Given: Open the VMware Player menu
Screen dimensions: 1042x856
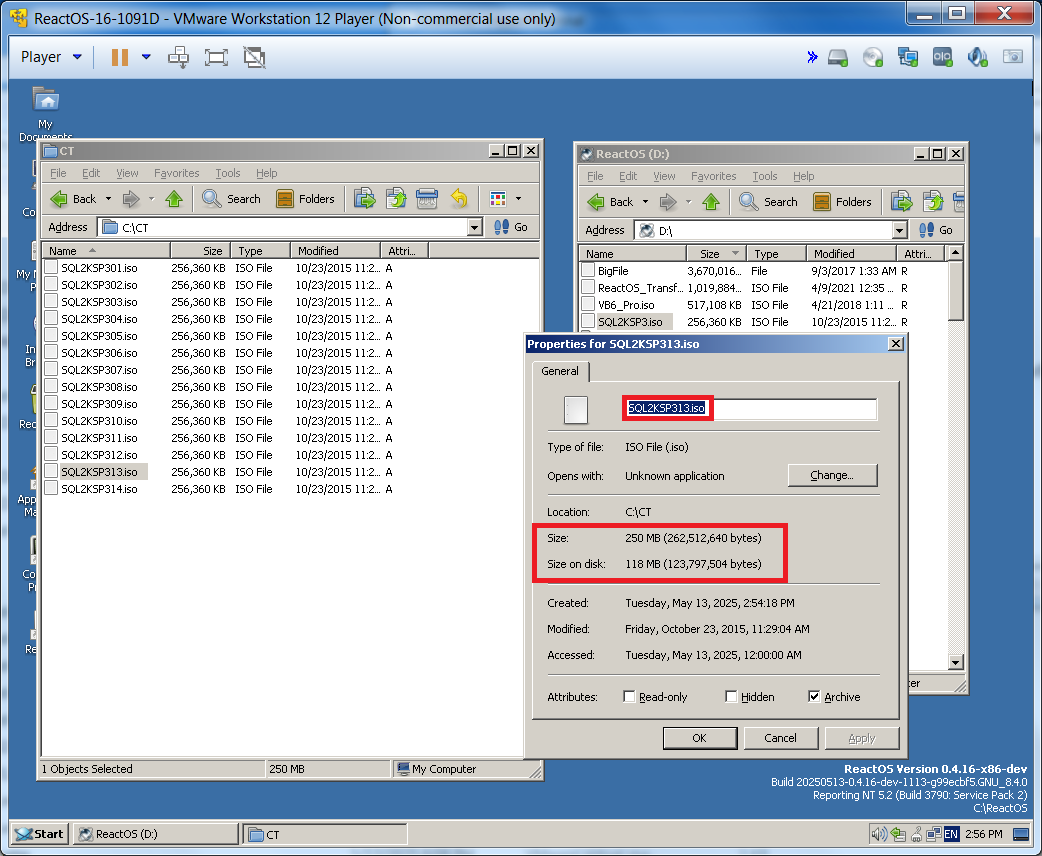Looking at the screenshot, I should 51,57.
